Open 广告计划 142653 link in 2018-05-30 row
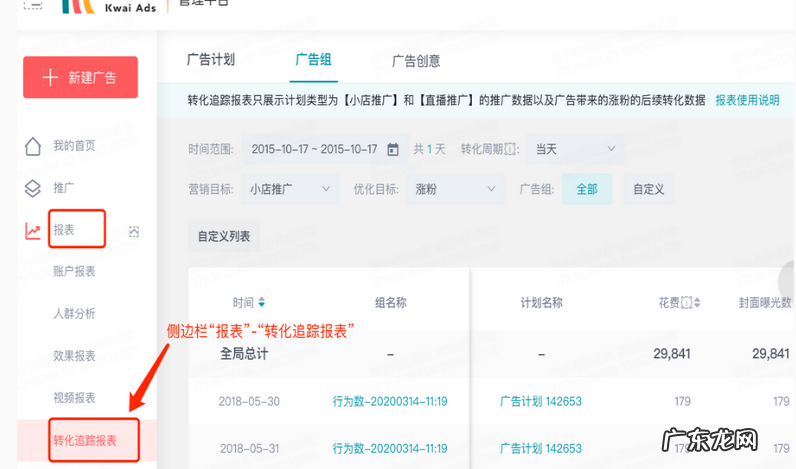The width and height of the screenshot is (796, 469). (x=541, y=401)
